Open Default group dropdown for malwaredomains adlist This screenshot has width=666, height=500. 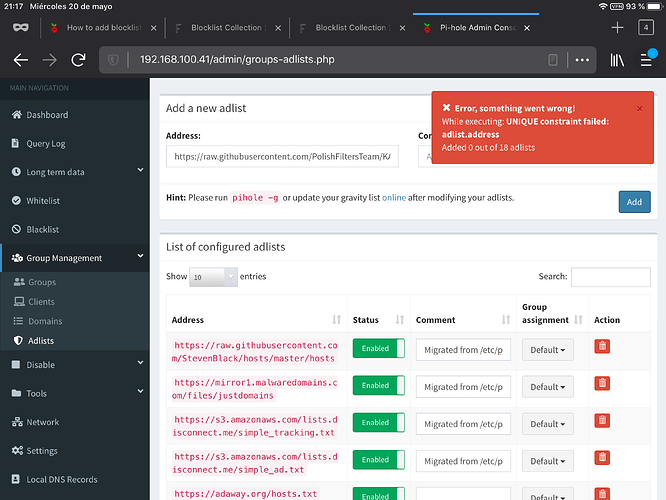pyautogui.click(x=547, y=387)
